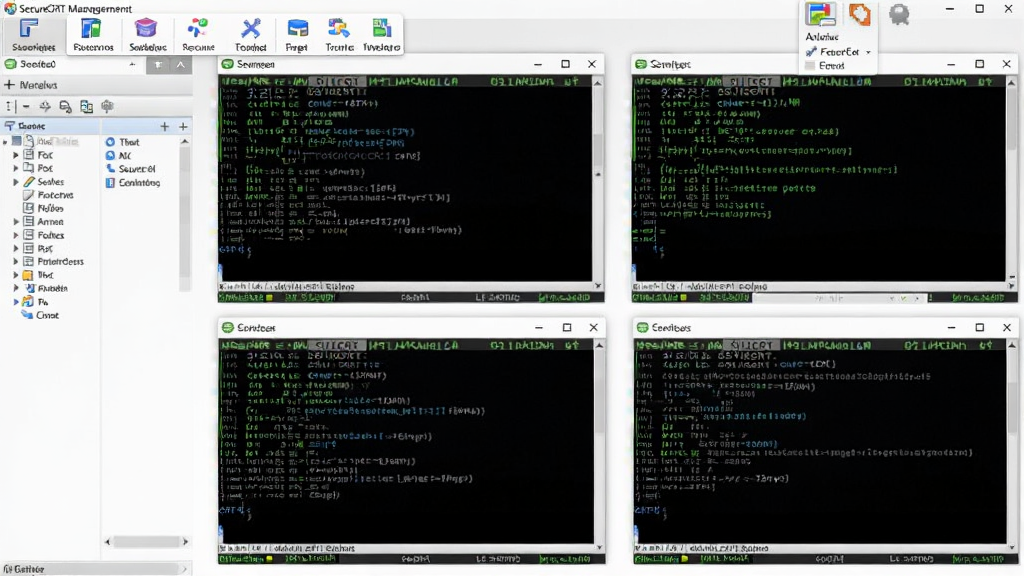Collapse left panel with up chevron button
Image resolution: width=1024 pixels, height=576 pixels.
click(x=181, y=65)
